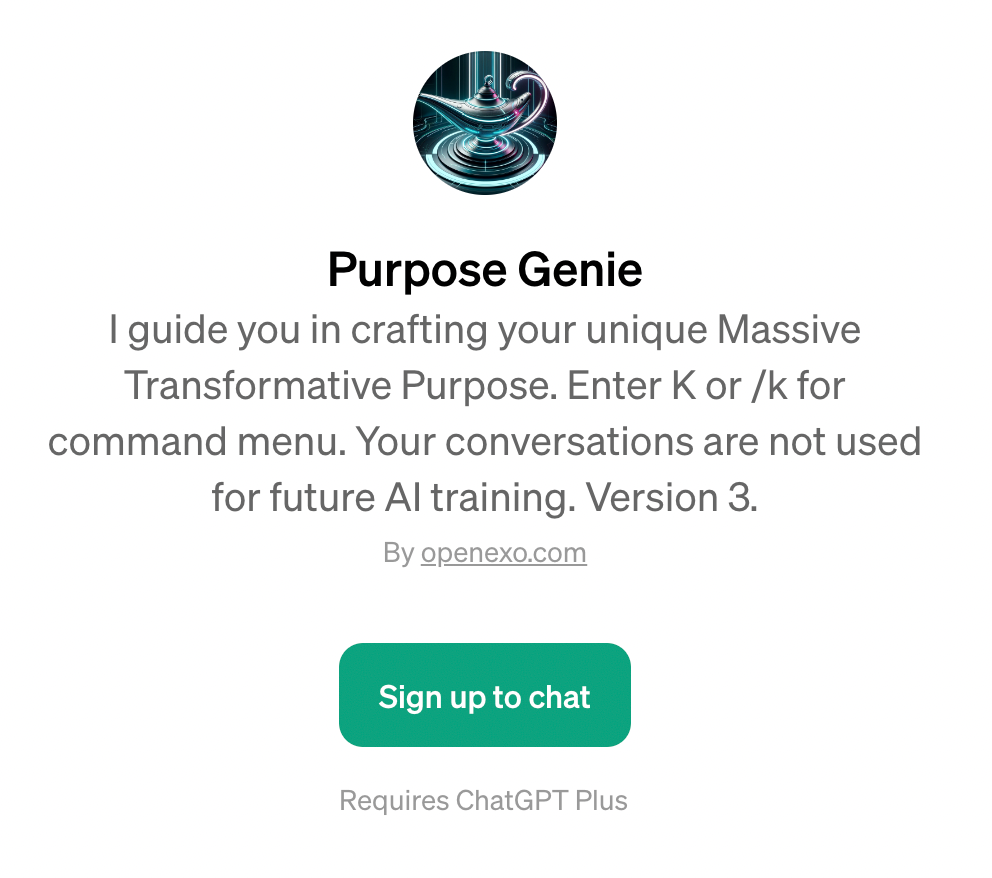Click the /k command text in description

pos(769,386)
